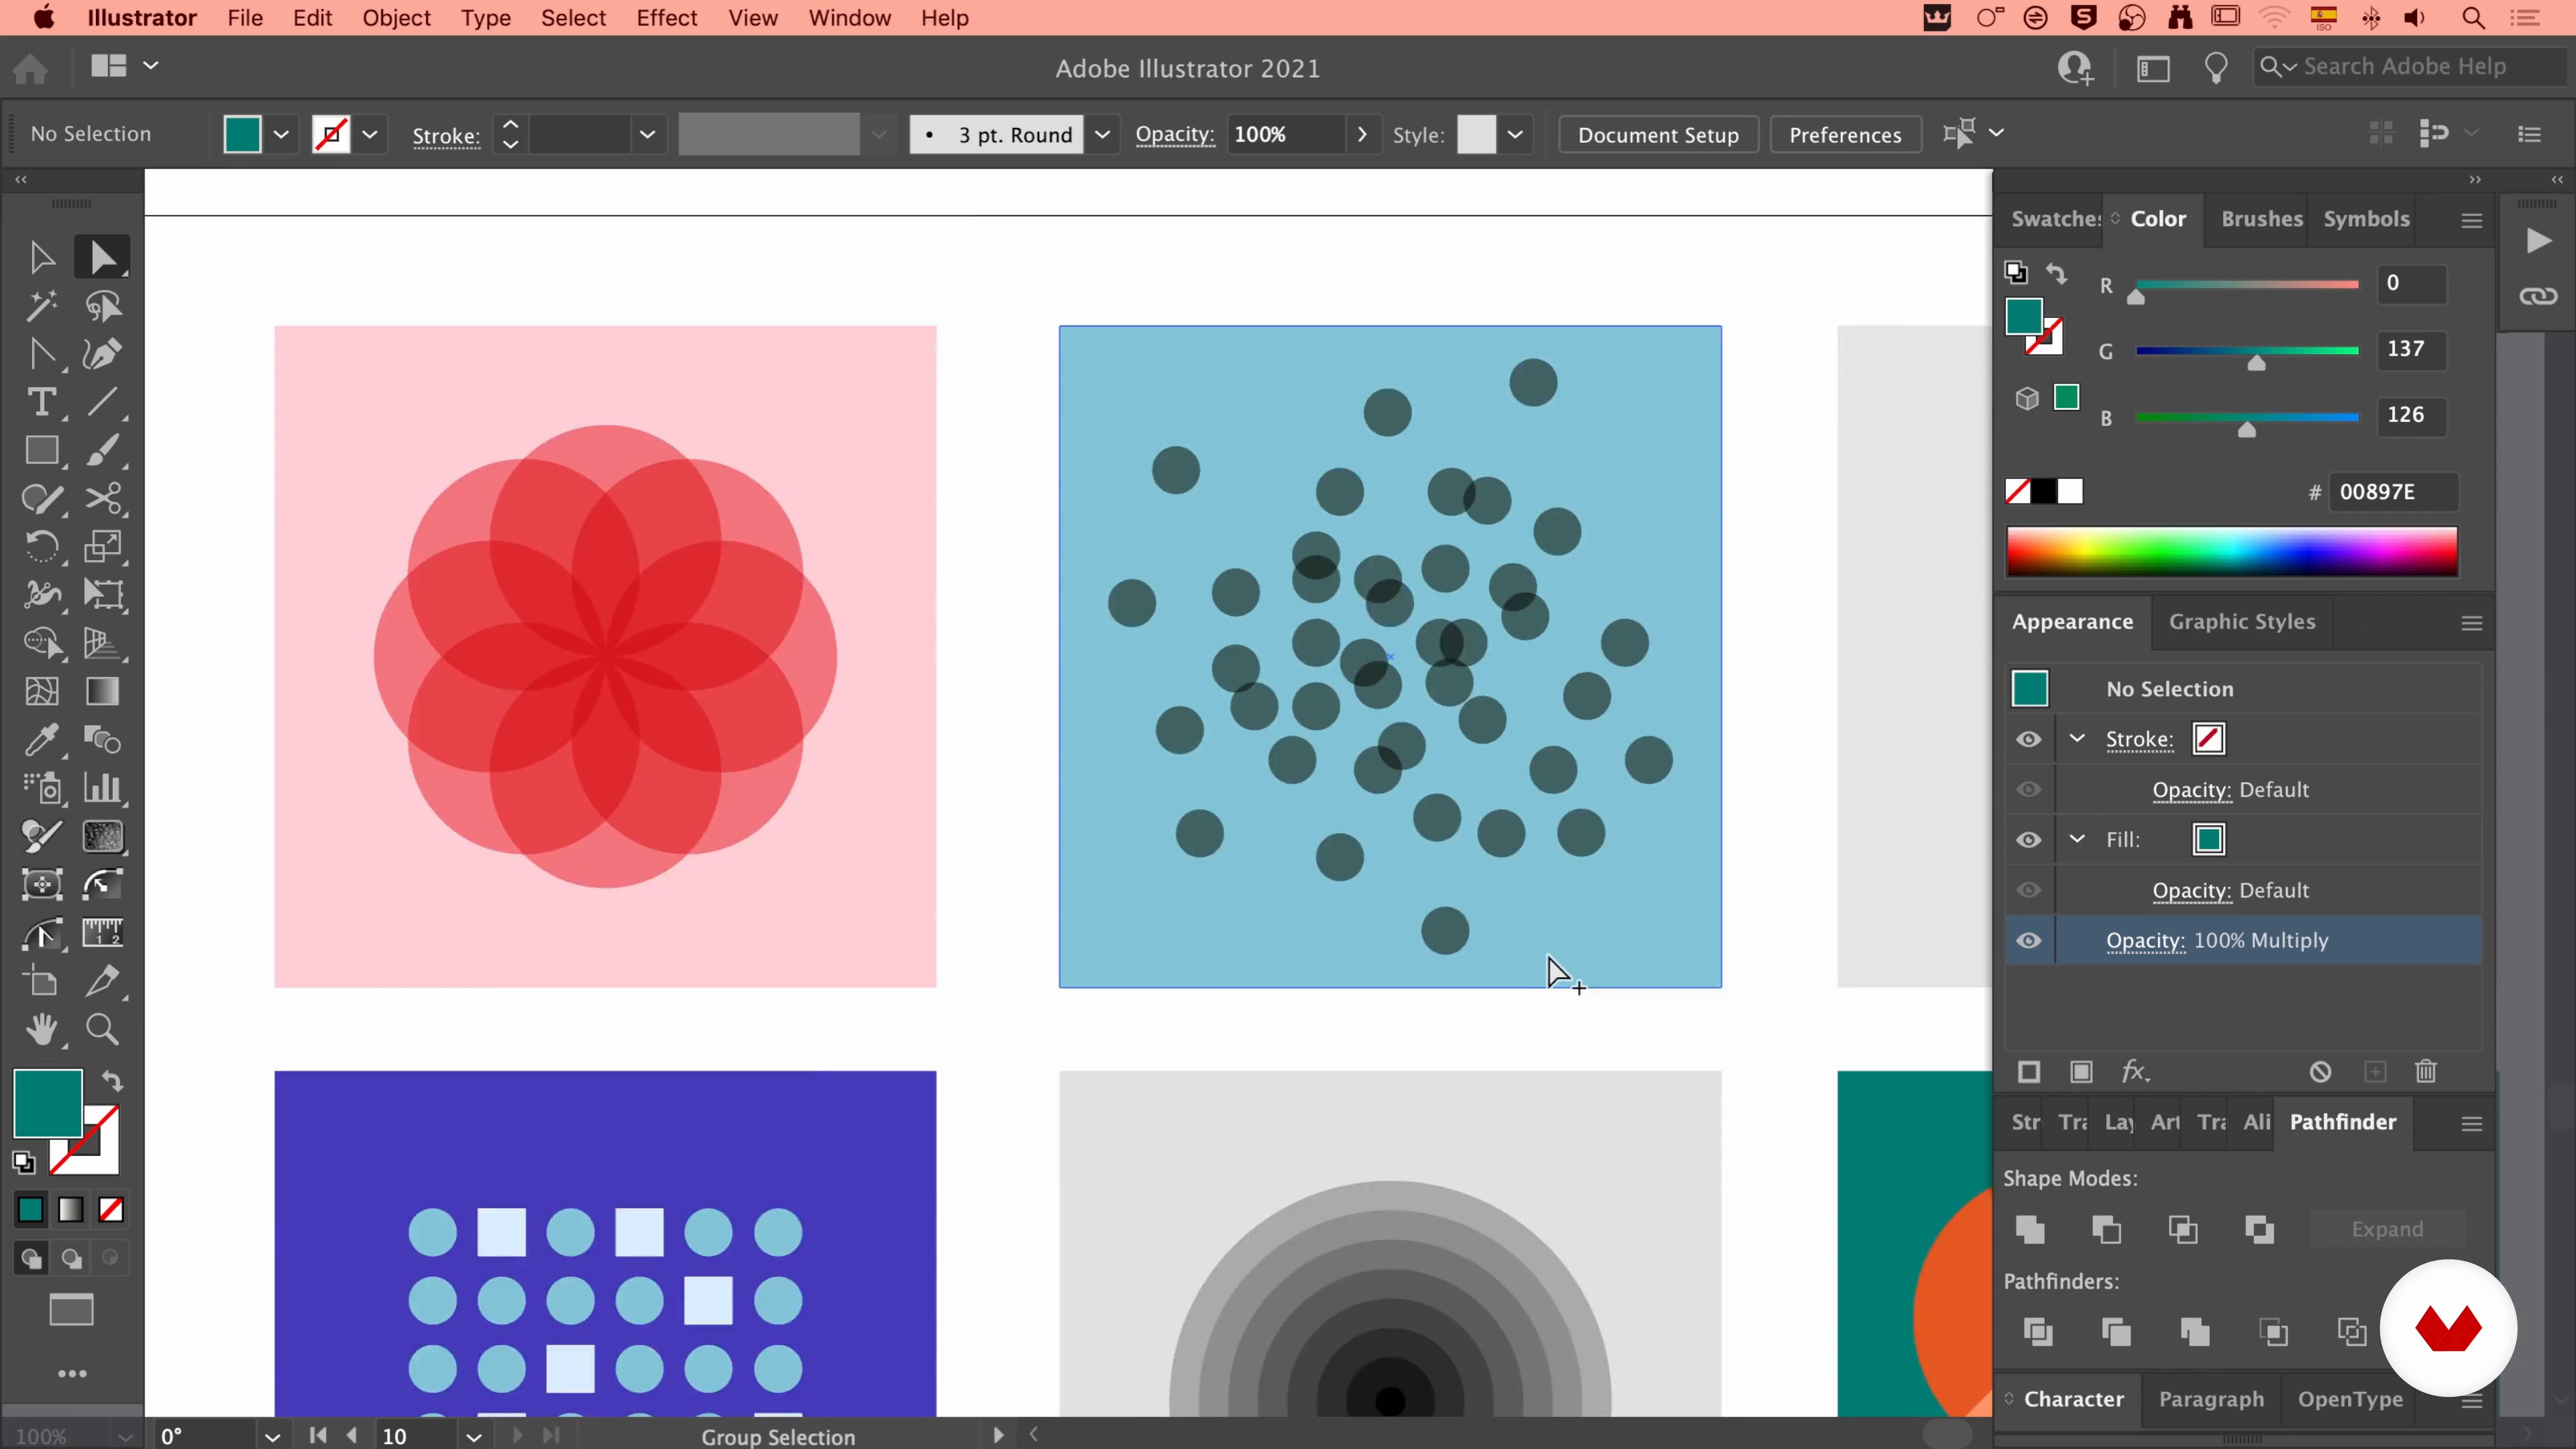Clear Appearance using the no-symbol icon

click(x=2321, y=1072)
